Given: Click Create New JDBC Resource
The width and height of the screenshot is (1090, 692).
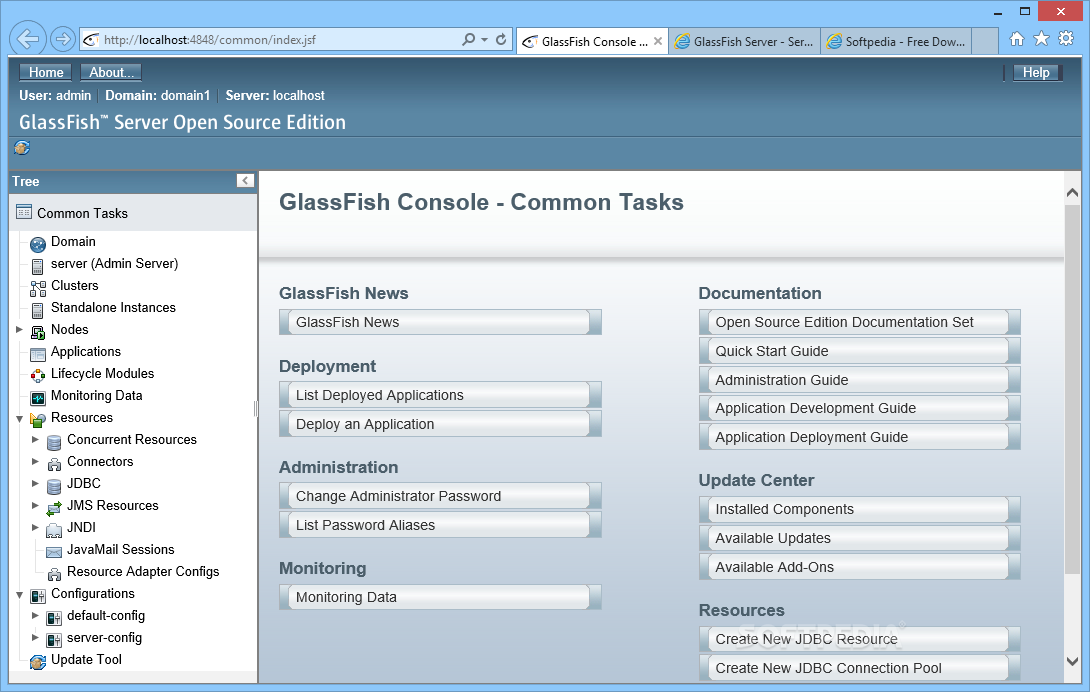Looking at the screenshot, I should (x=859, y=639).
